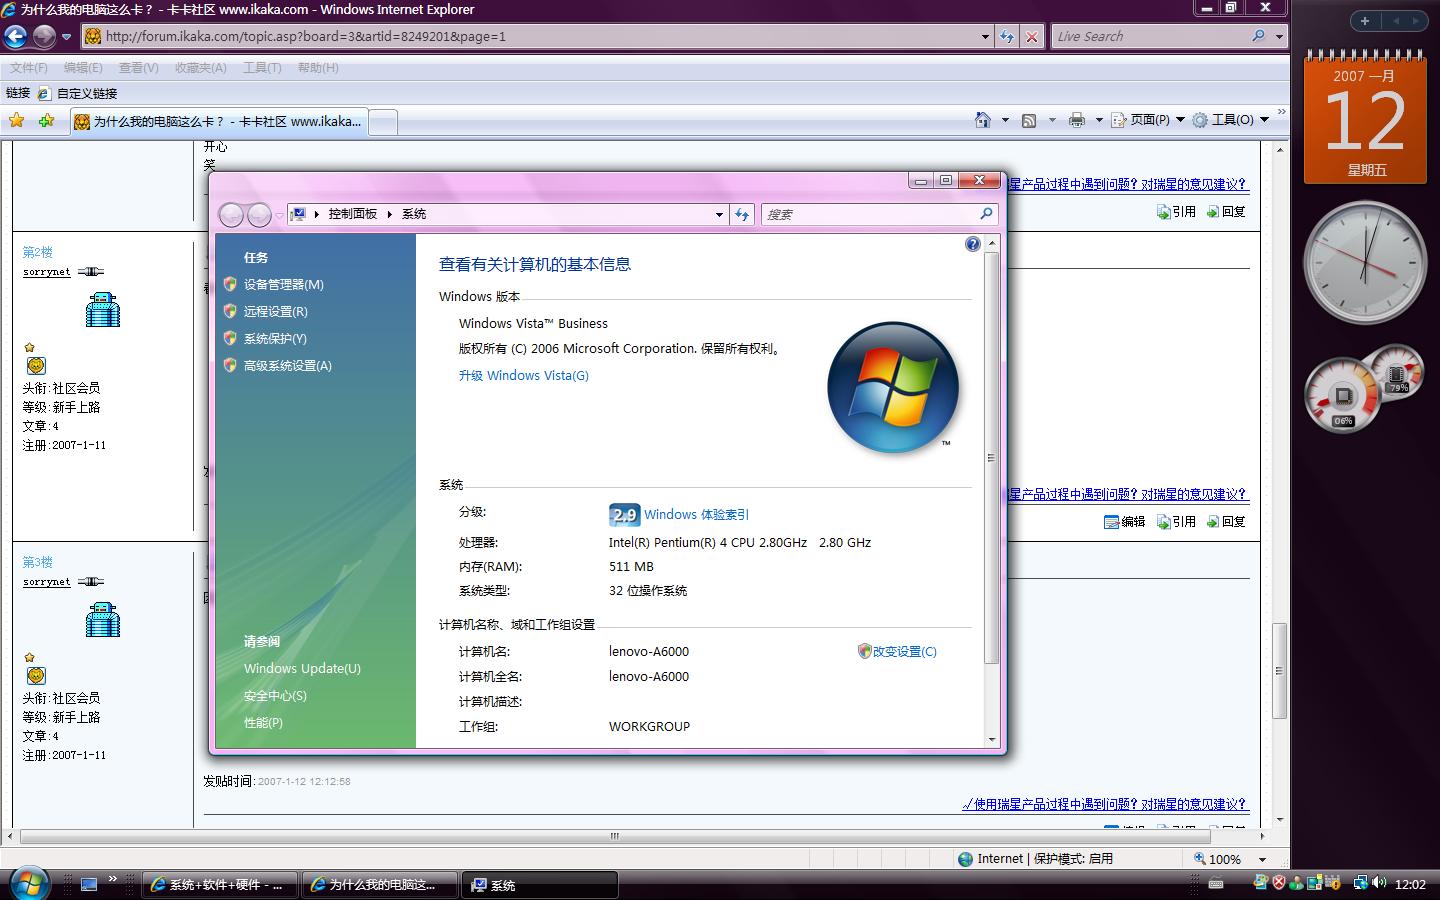The width and height of the screenshot is (1440, 900).
Task: Open 设备管理器(M) device manager link
Action: pyautogui.click(x=284, y=285)
